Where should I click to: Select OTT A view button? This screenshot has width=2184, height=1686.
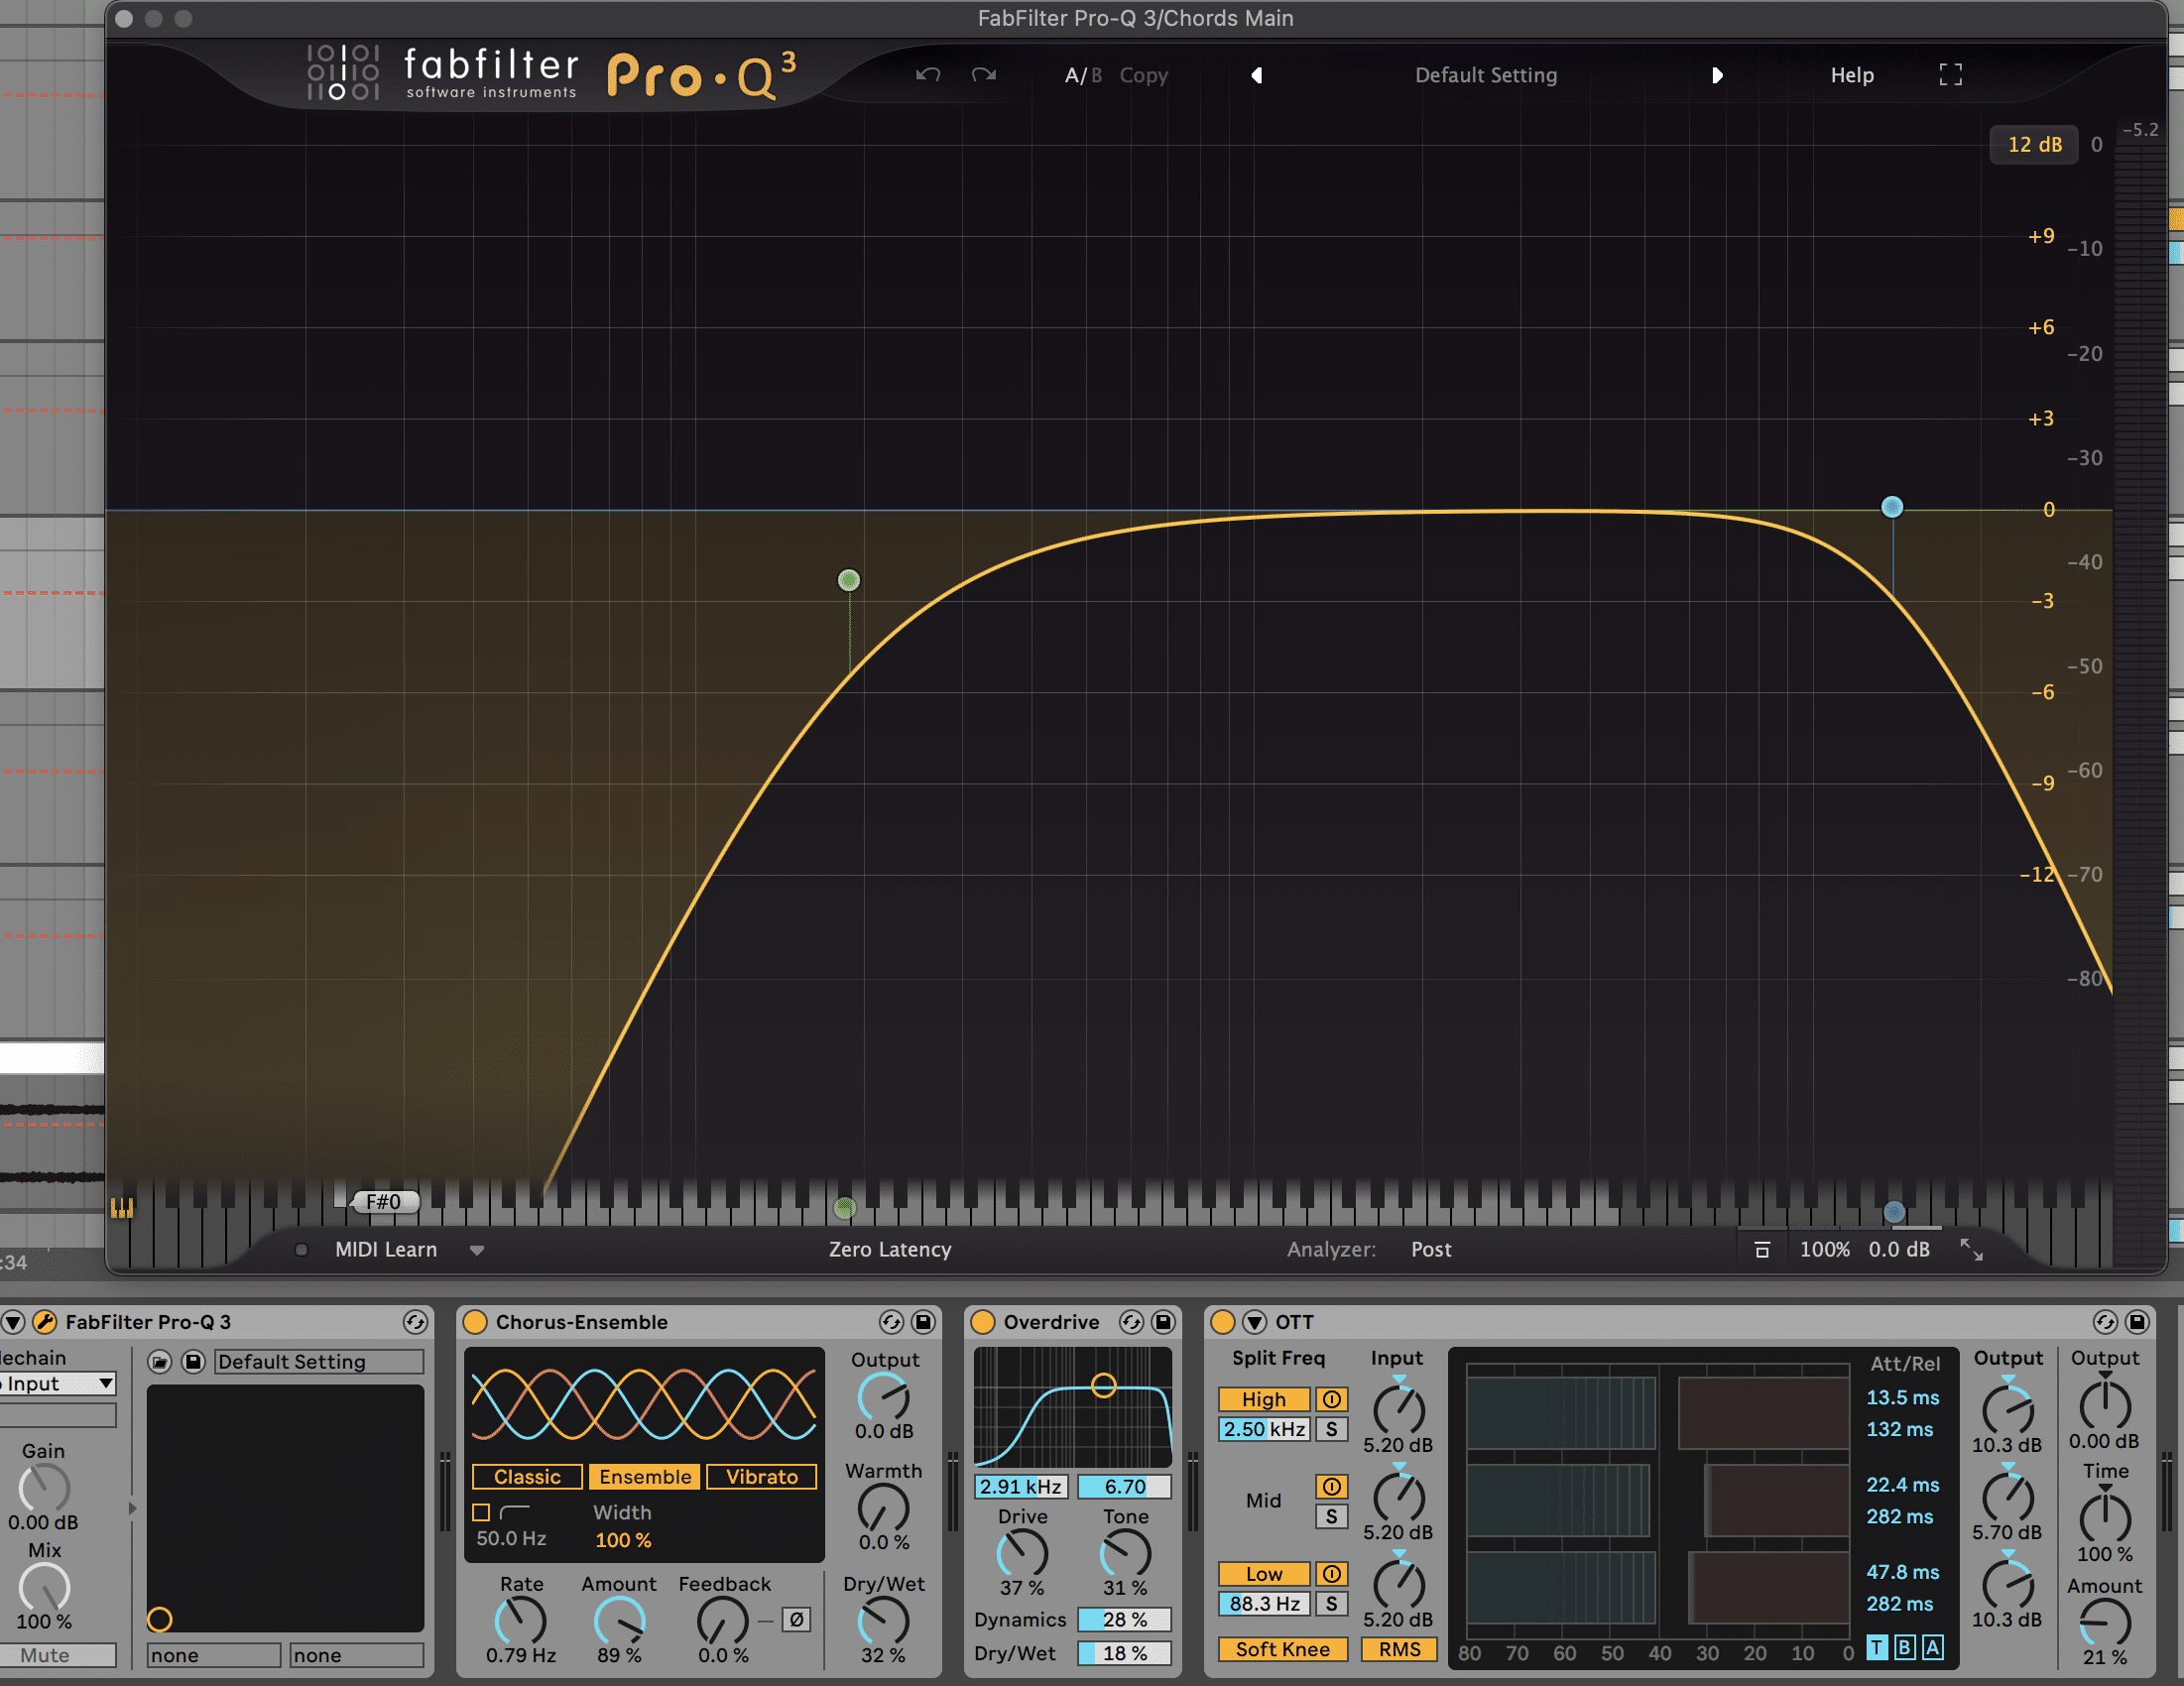pyautogui.click(x=1933, y=1647)
